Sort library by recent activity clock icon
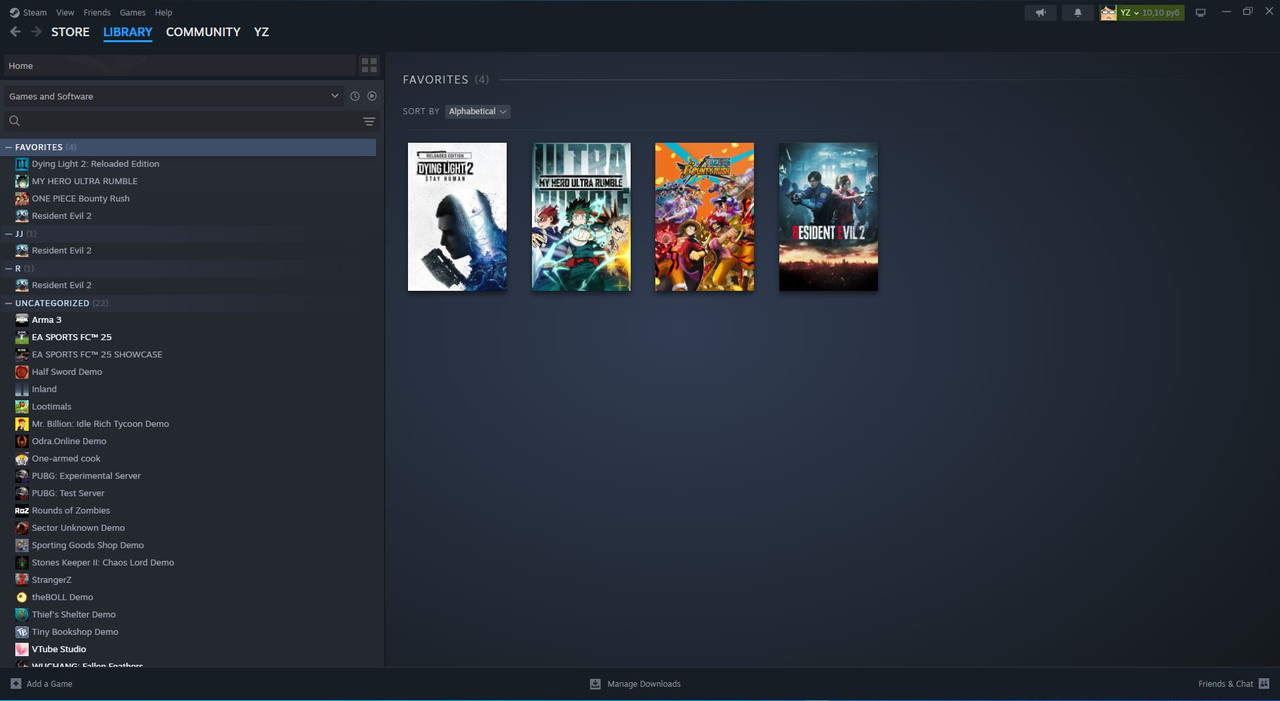Image resolution: width=1280 pixels, height=701 pixels. pos(354,96)
